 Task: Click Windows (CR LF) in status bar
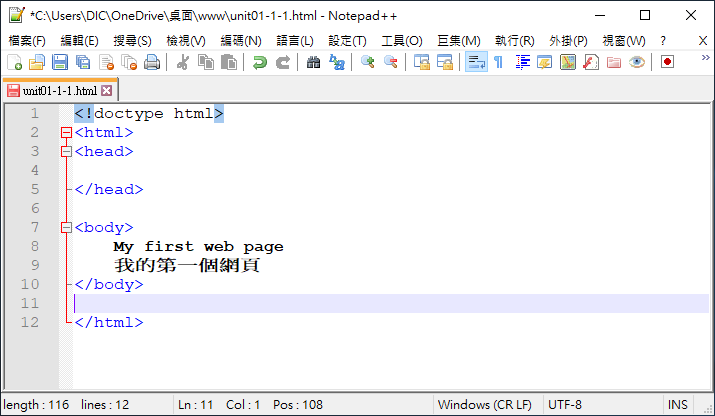(x=484, y=404)
